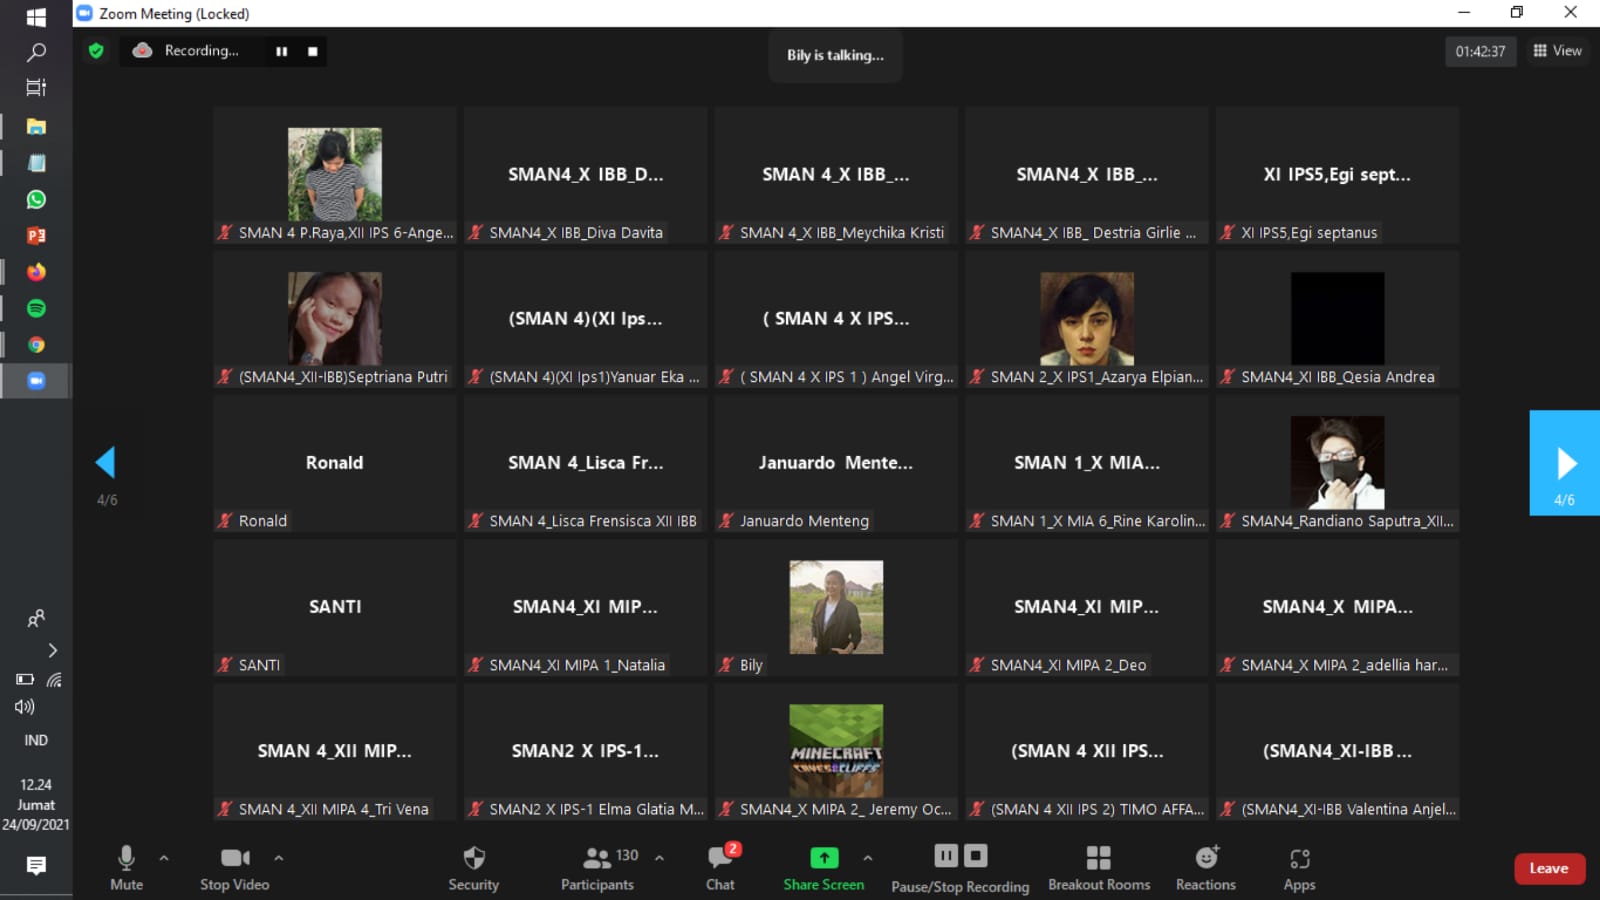1600x900 pixels.
Task: Expand the Share Screen options arrow
Action: 867,858
